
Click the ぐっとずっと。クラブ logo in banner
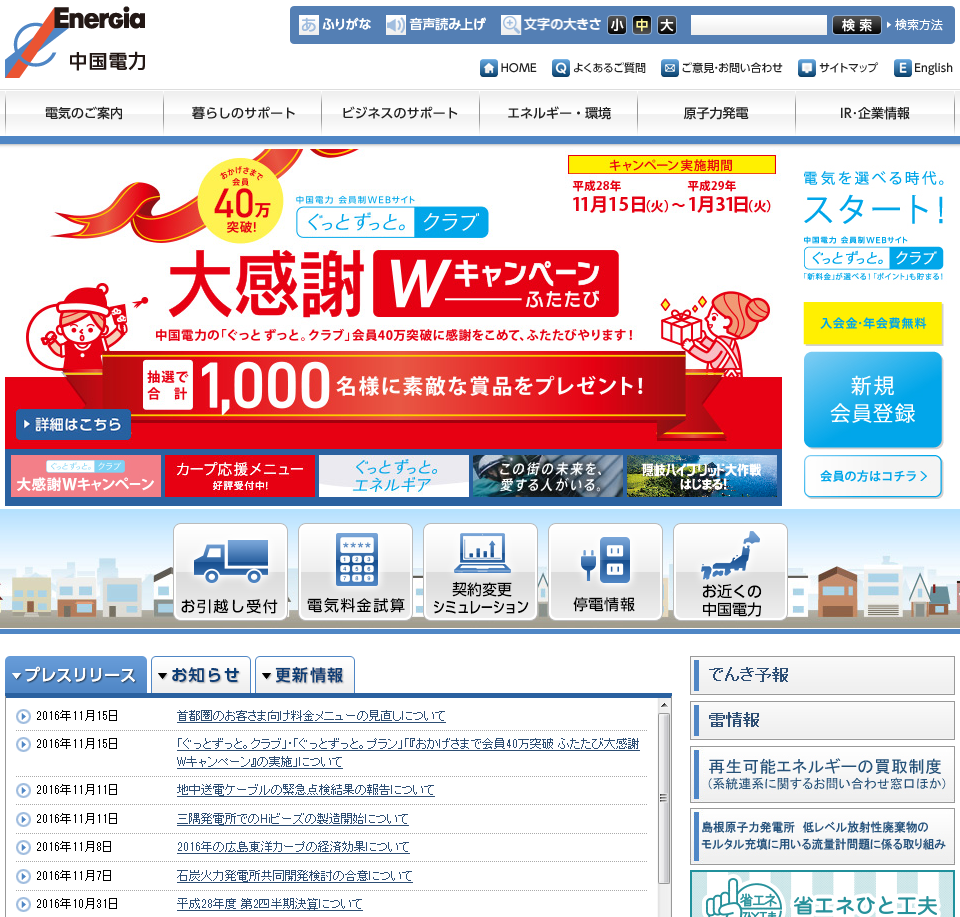(x=392, y=222)
